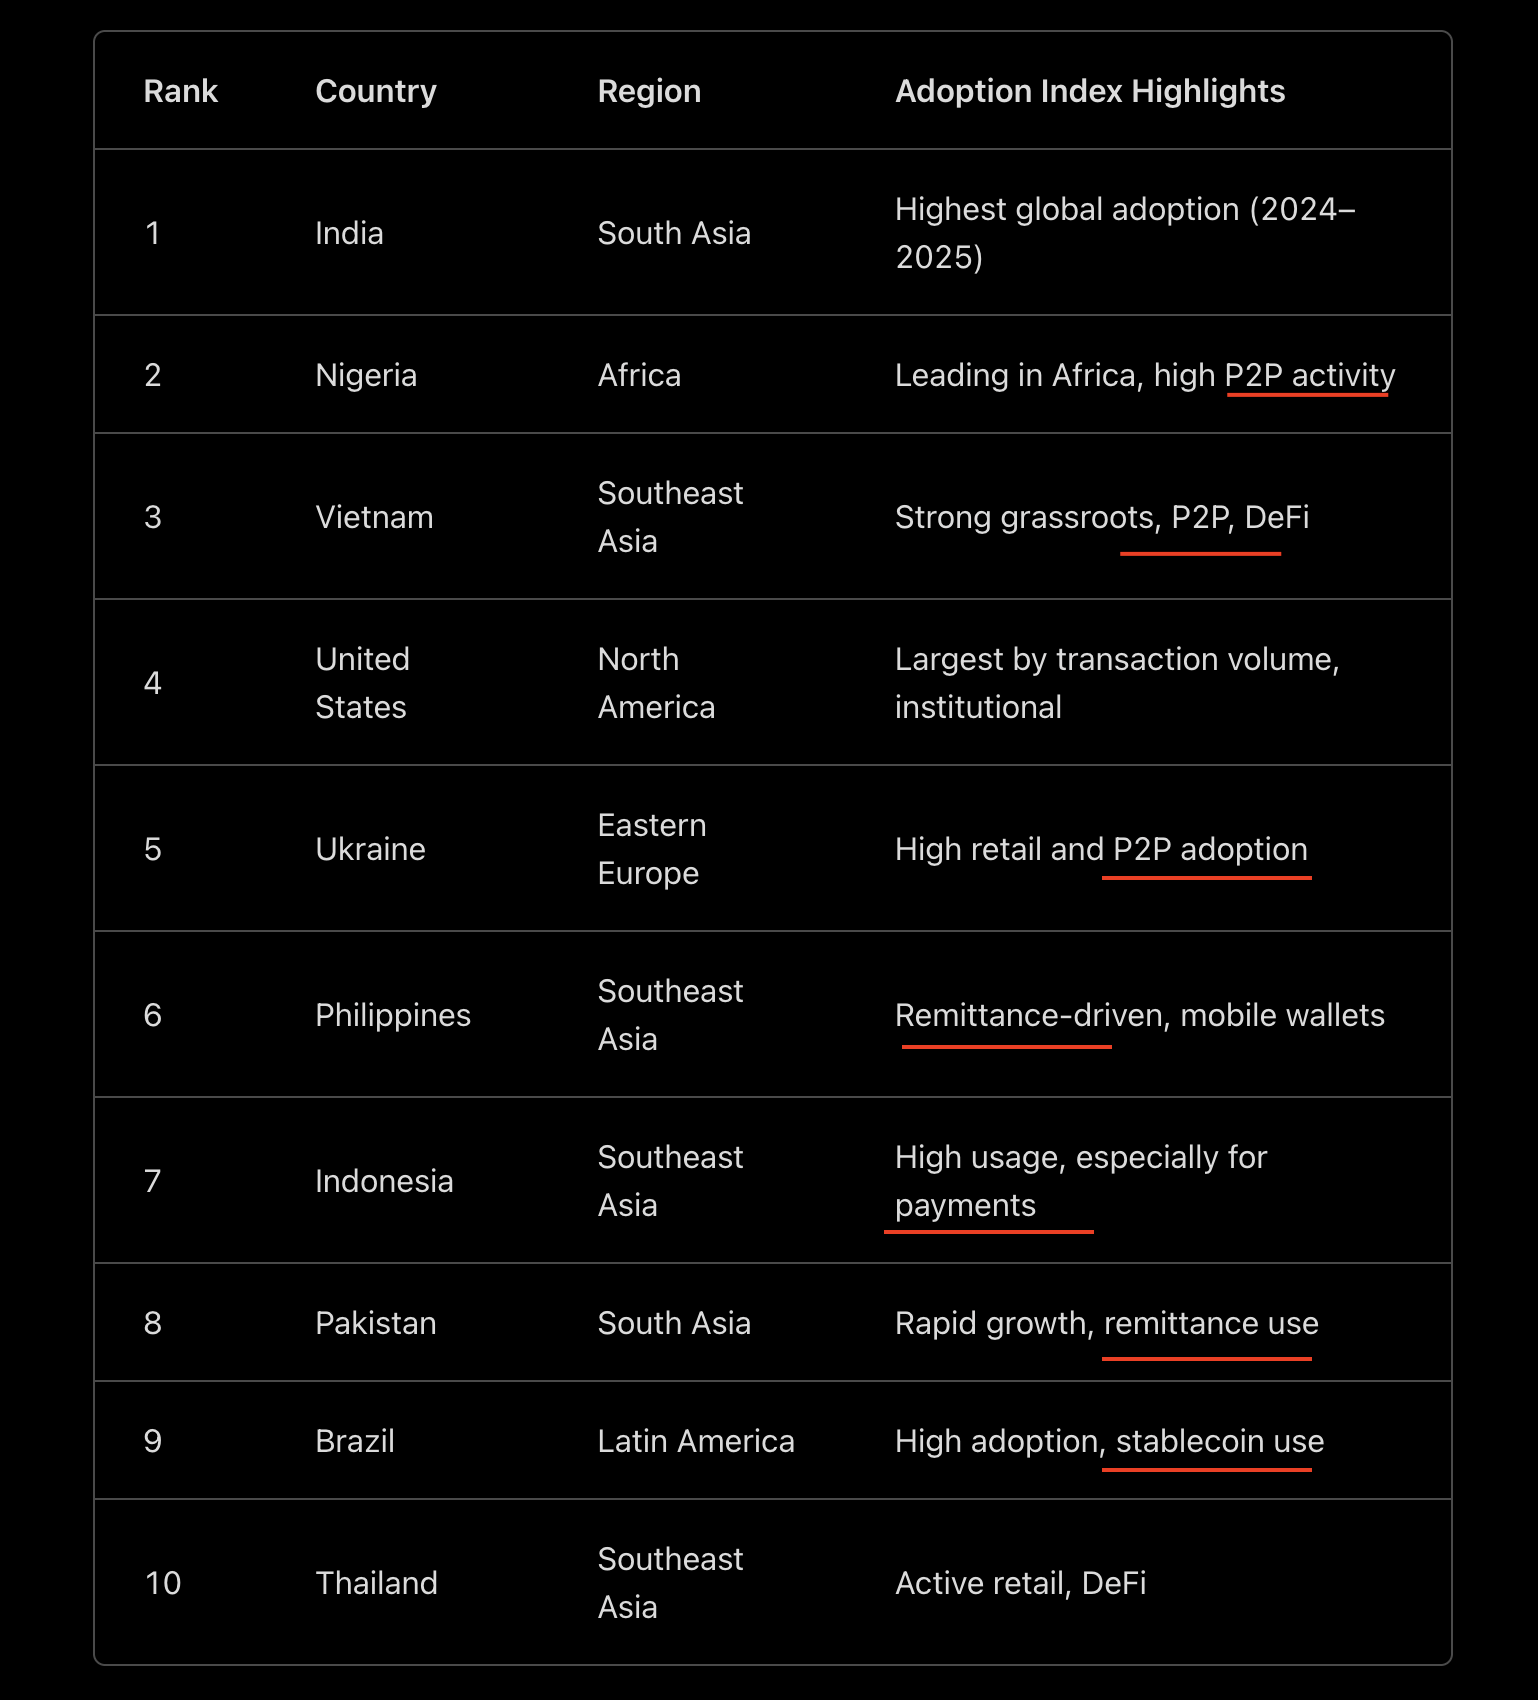Click the Rank column header
Viewport: 1538px width, 1700px height.
(180, 91)
